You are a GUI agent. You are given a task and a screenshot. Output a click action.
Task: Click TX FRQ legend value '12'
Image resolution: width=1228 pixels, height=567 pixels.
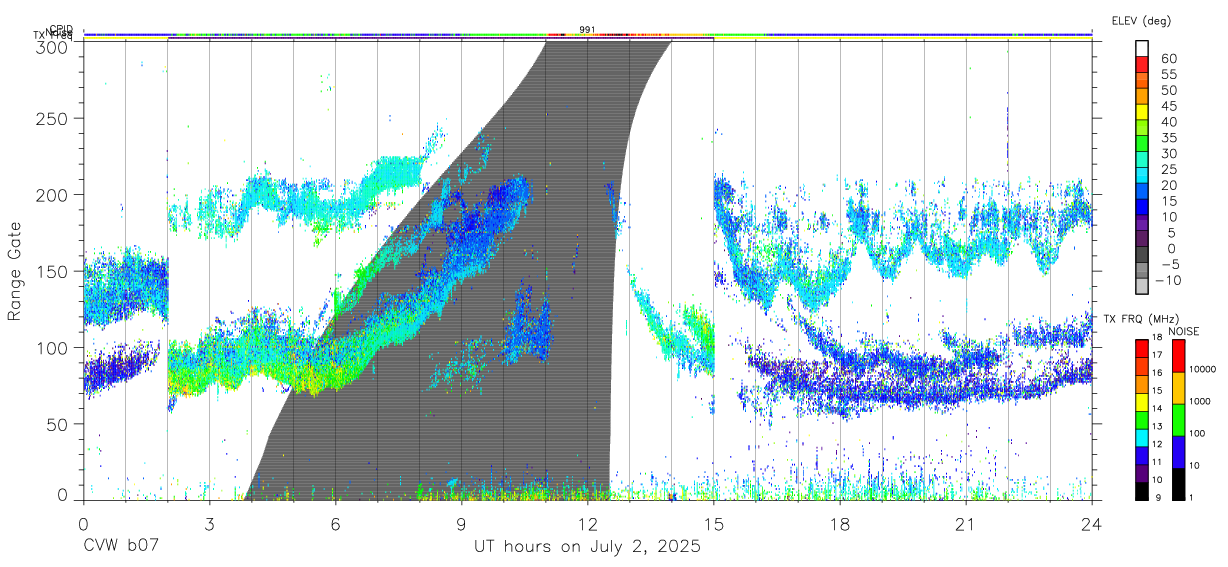(x=1157, y=444)
